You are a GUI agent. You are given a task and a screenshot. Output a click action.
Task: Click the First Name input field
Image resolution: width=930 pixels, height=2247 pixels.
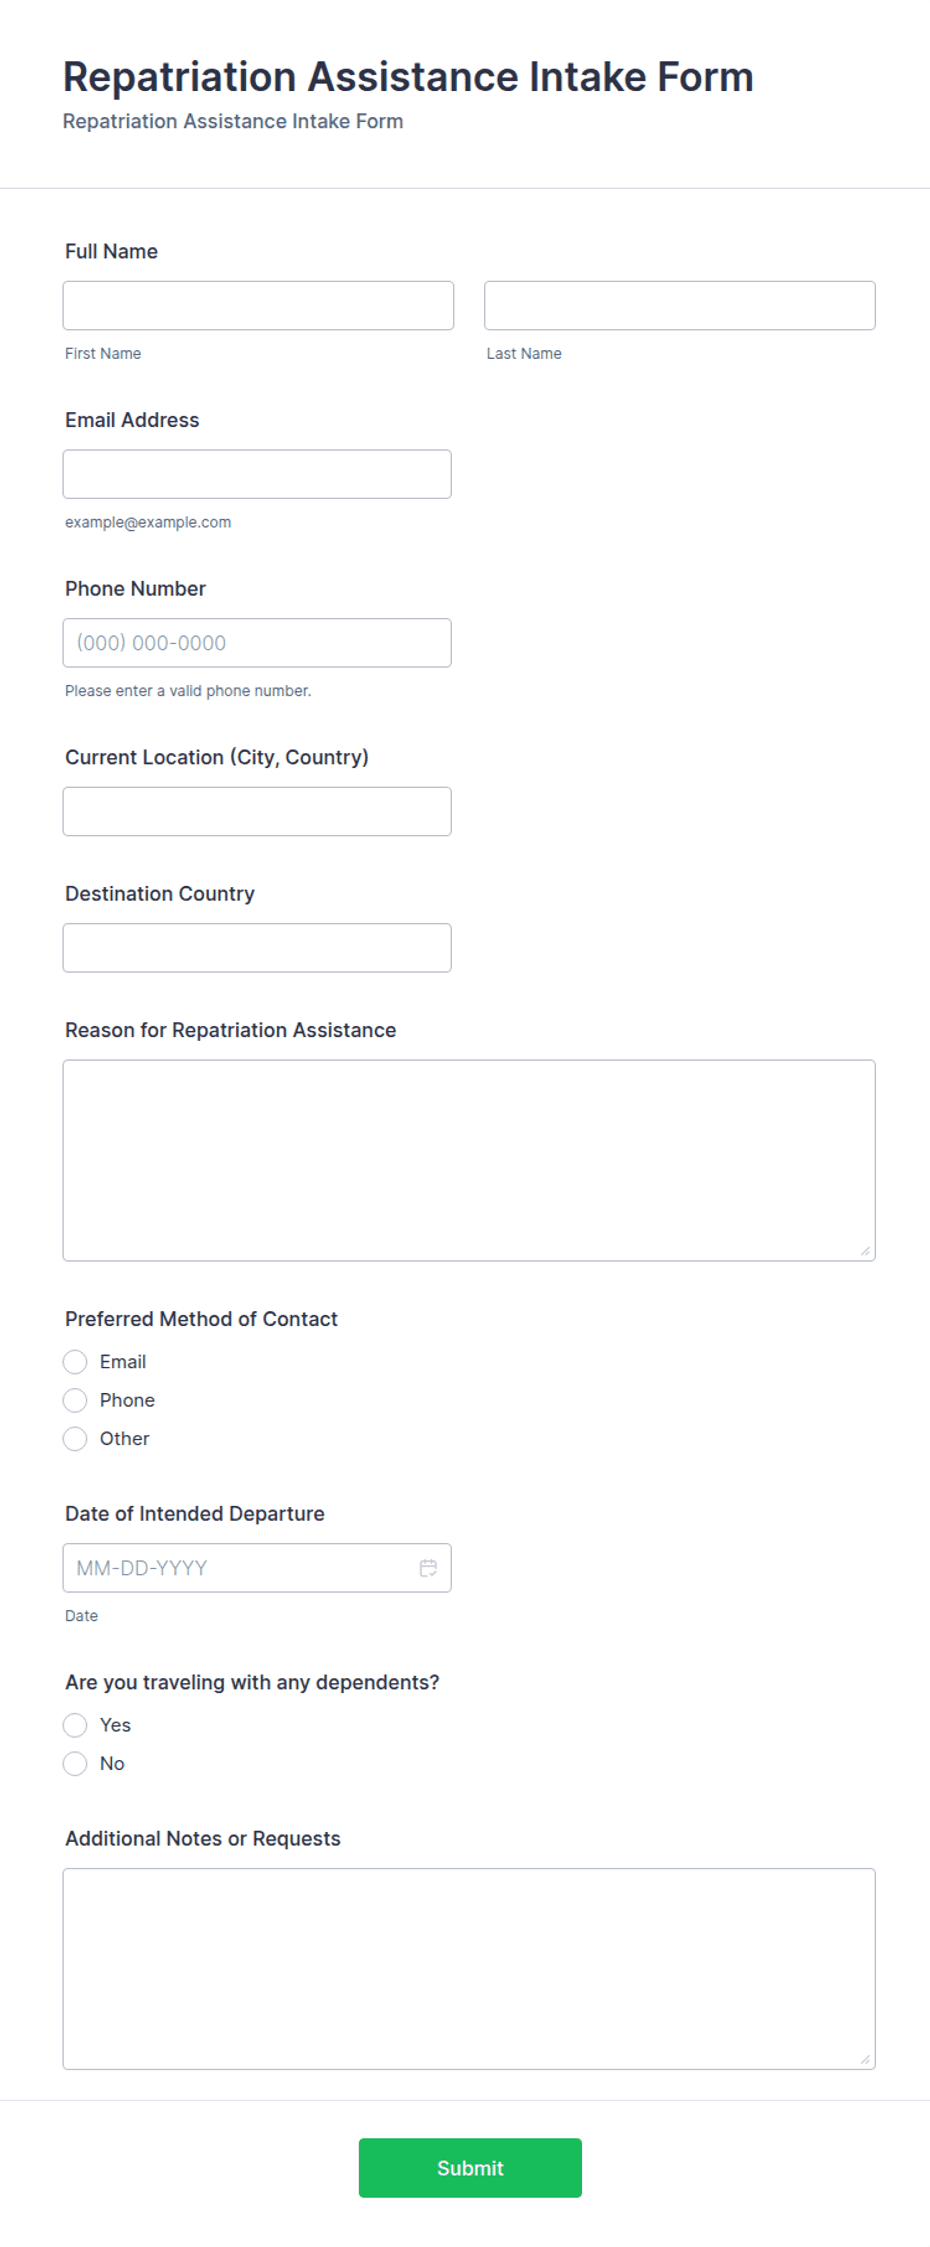[x=258, y=305]
